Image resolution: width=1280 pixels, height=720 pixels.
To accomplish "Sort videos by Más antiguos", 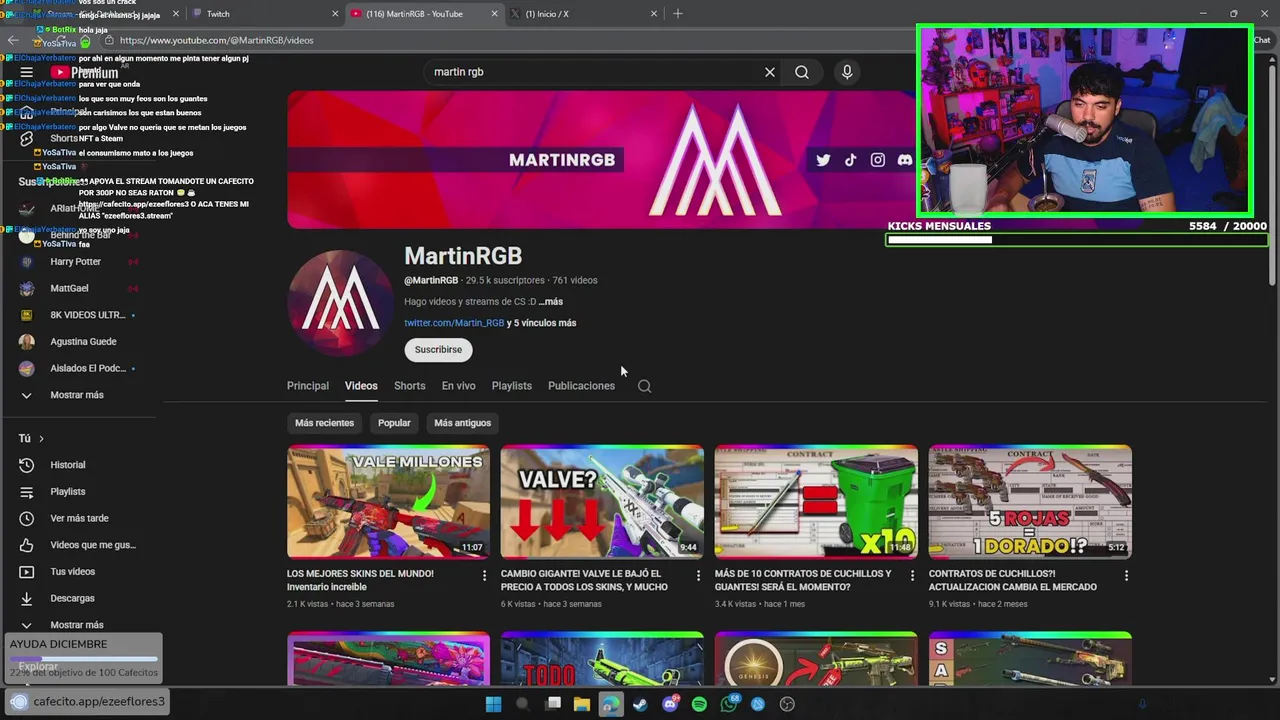I will coord(462,423).
